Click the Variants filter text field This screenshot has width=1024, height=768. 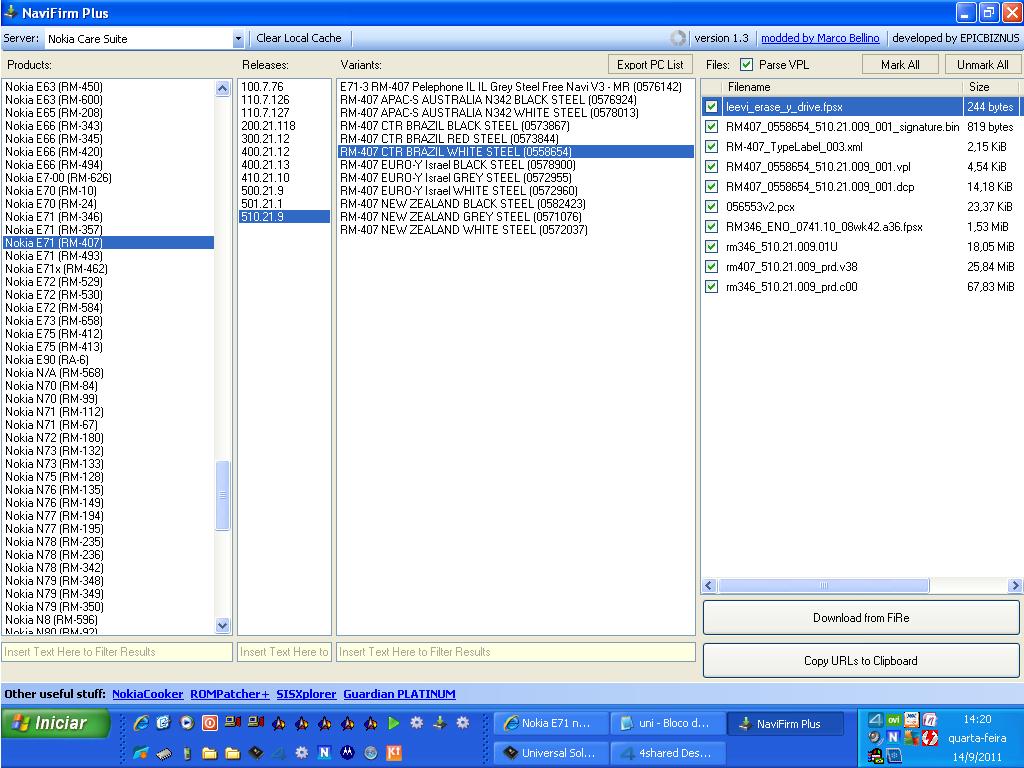[516, 652]
